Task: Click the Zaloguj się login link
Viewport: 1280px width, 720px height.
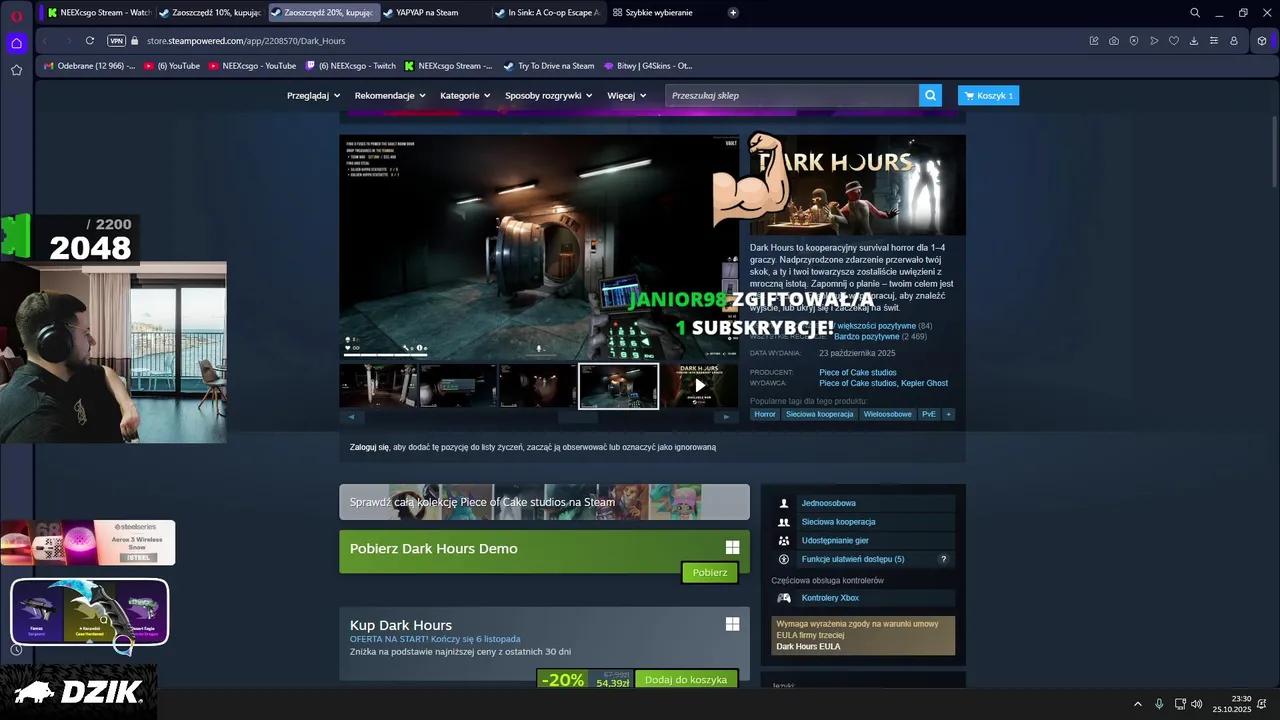Action: [369, 447]
